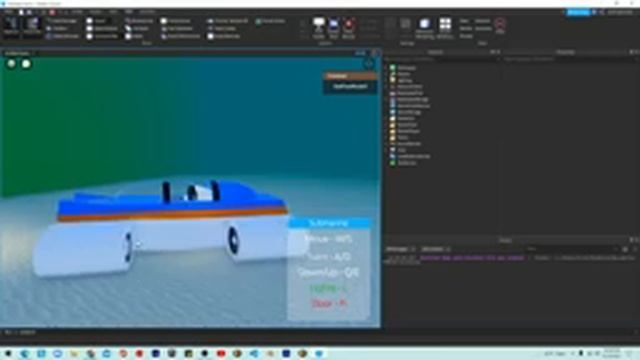Select the green Lights - L text
Image resolution: width=640 pixels, height=360 pixels.
pyautogui.click(x=329, y=288)
